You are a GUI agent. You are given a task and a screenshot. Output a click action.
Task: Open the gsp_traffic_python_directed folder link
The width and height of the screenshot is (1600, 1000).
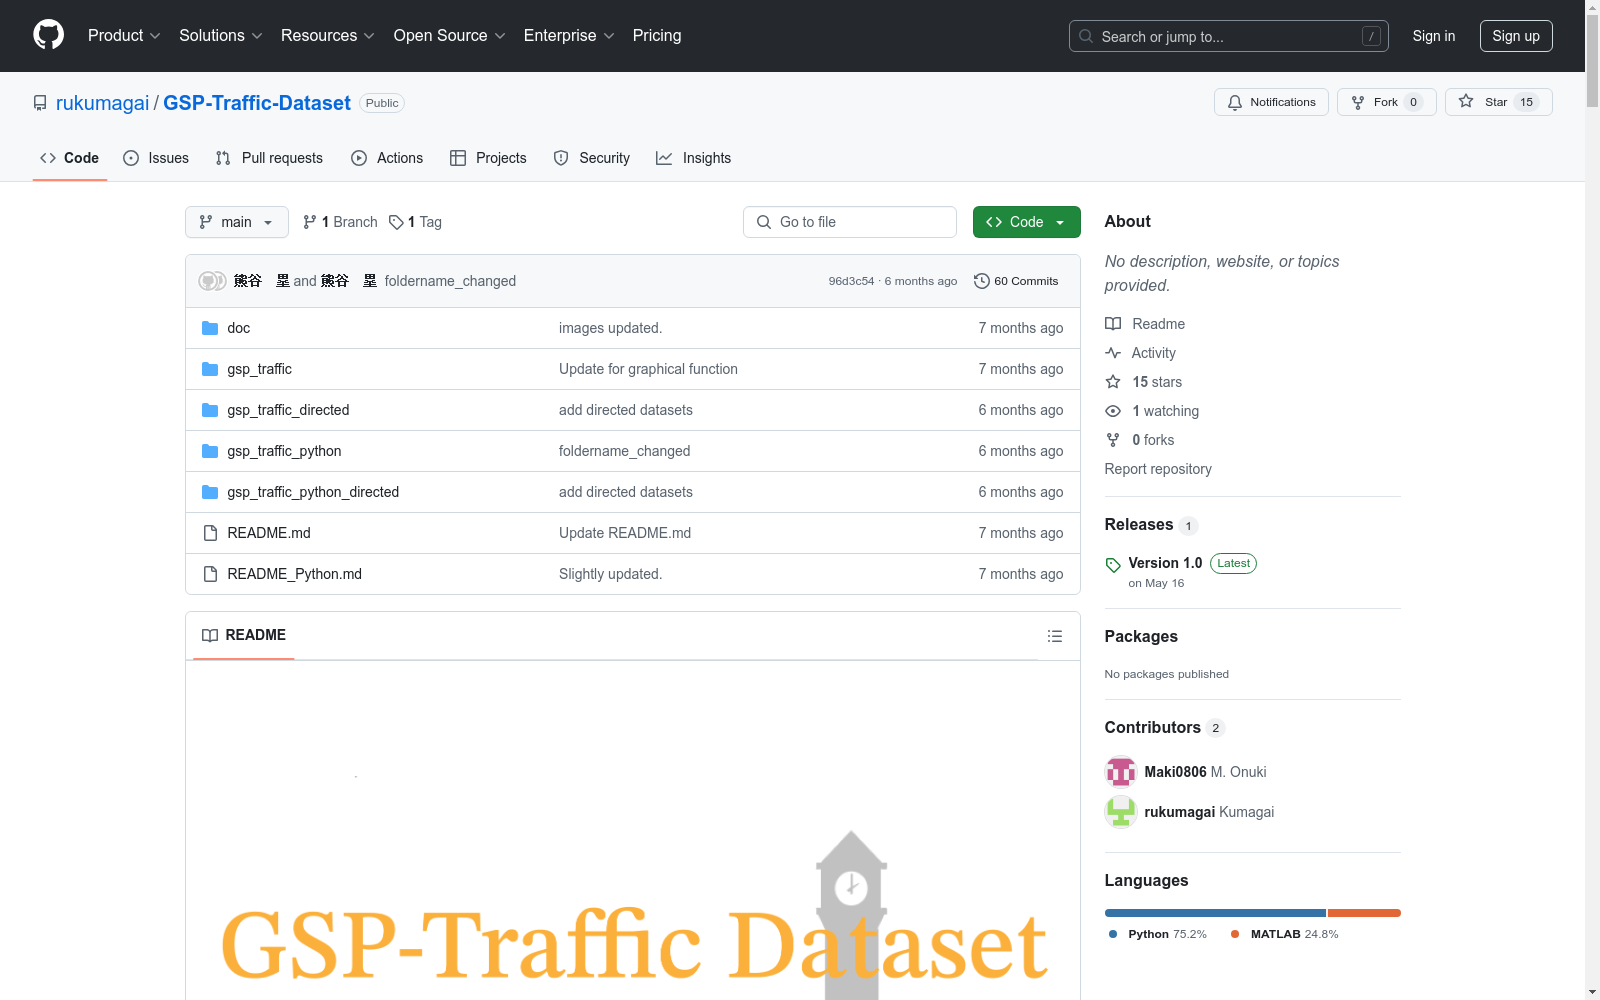(x=313, y=492)
